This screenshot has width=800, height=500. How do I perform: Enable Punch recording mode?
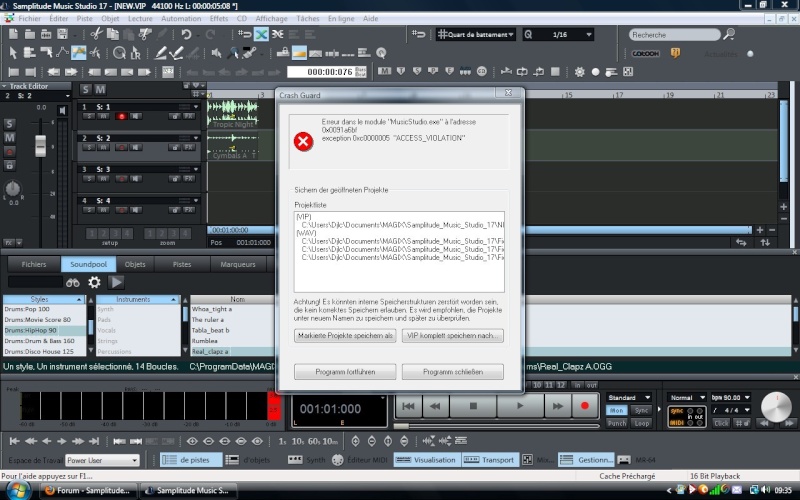616,423
